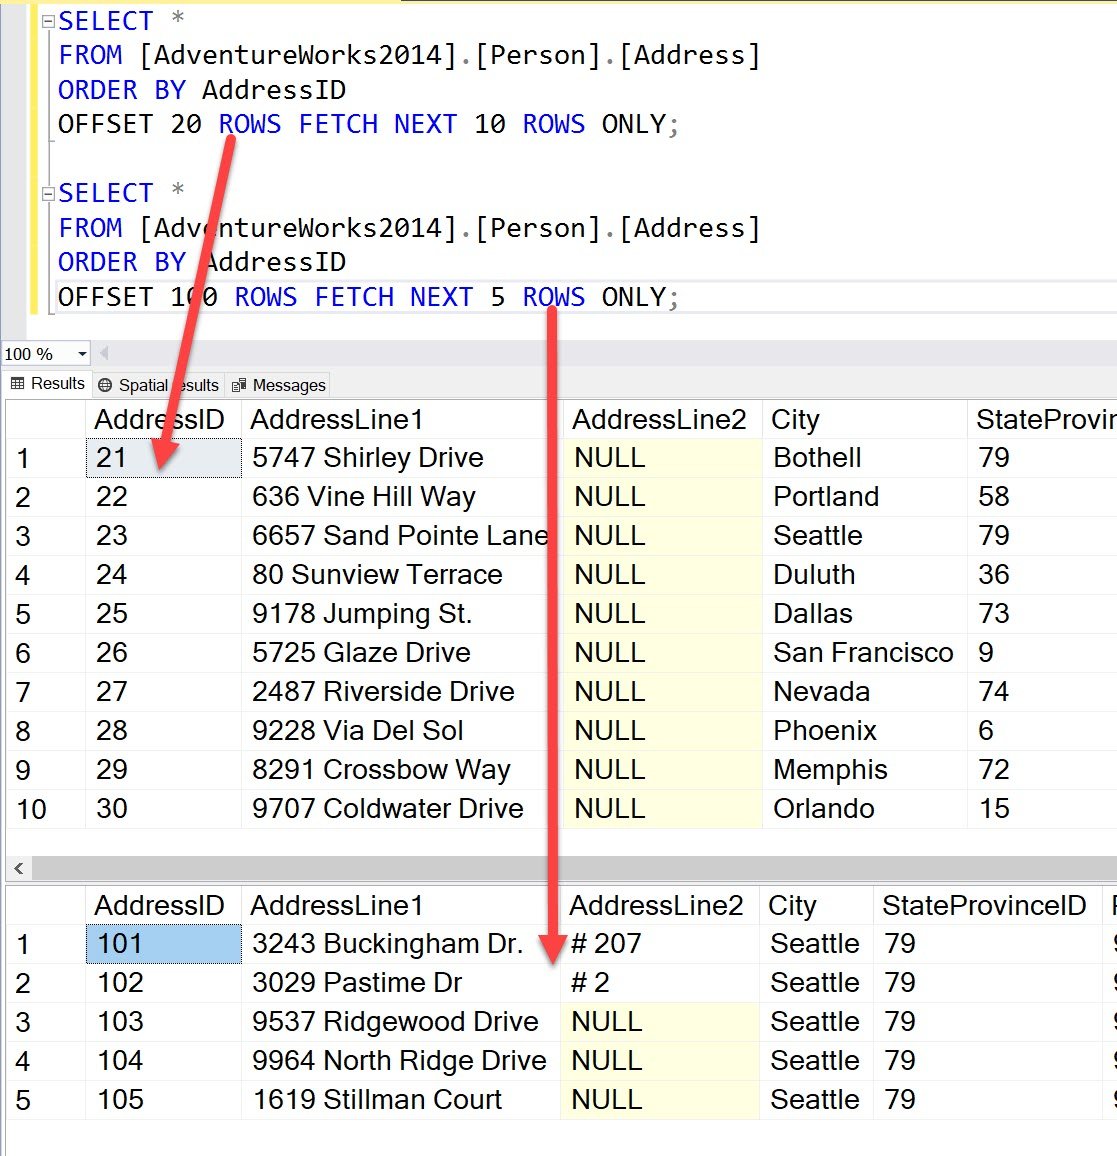Switch to the Results tab
This screenshot has height=1156, width=1117.
(x=48, y=383)
